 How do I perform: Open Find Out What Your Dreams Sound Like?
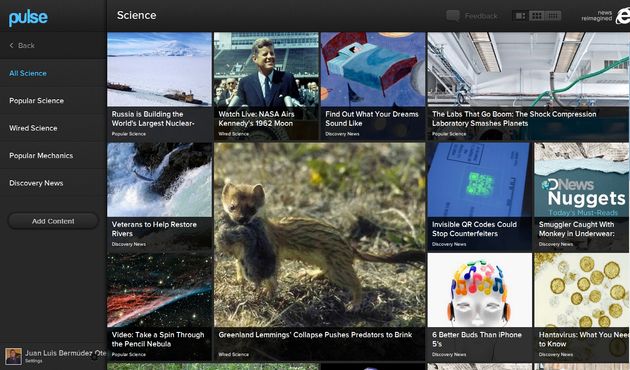373,86
